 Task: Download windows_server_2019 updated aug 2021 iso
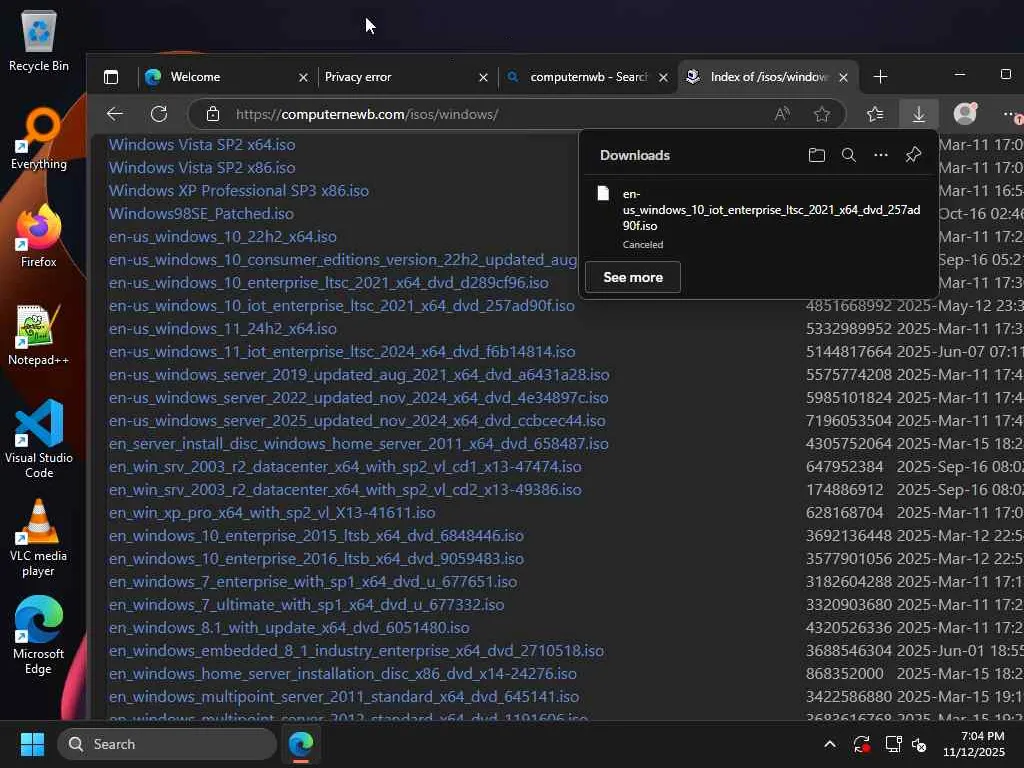[359, 375]
